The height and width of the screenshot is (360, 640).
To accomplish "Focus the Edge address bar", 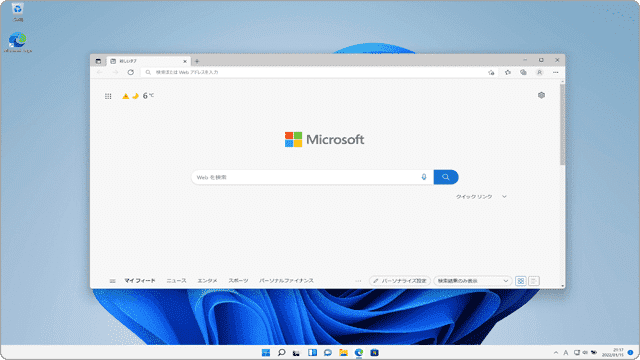I will click(313, 72).
